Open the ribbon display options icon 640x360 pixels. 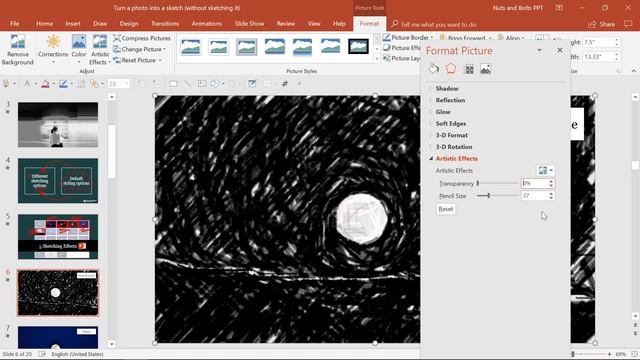click(x=559, y=8)
